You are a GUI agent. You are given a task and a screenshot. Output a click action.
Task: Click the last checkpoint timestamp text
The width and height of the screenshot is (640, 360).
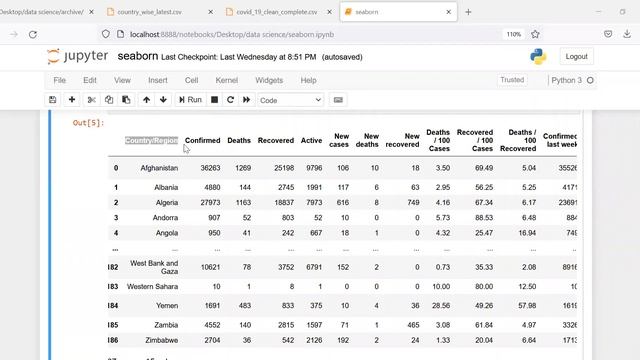(x=238, y=57)
